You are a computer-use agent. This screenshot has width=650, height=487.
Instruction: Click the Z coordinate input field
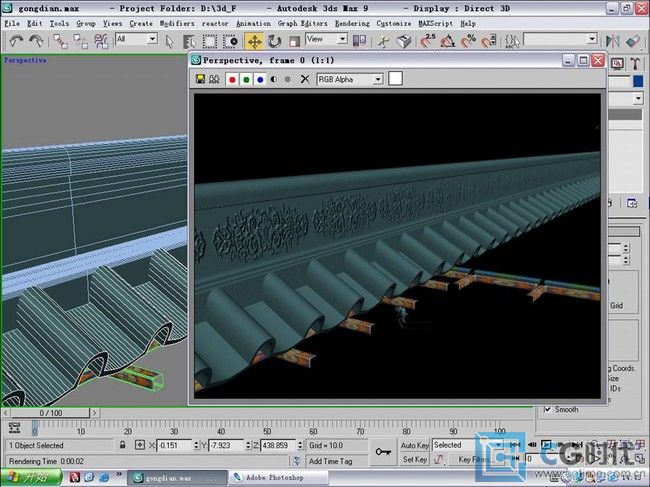tap(279, 445)
